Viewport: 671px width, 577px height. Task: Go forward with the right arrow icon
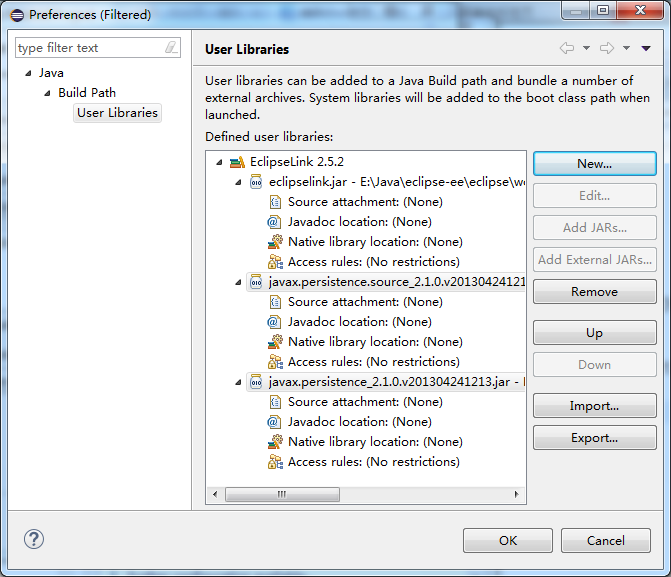point(607,48)
